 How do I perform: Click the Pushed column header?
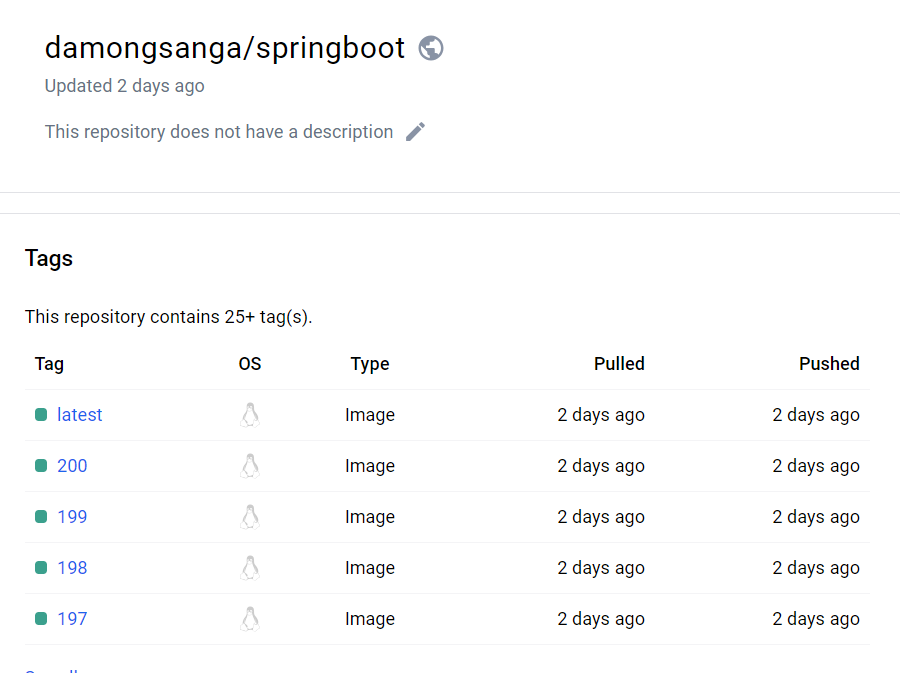tap(829, 364)
